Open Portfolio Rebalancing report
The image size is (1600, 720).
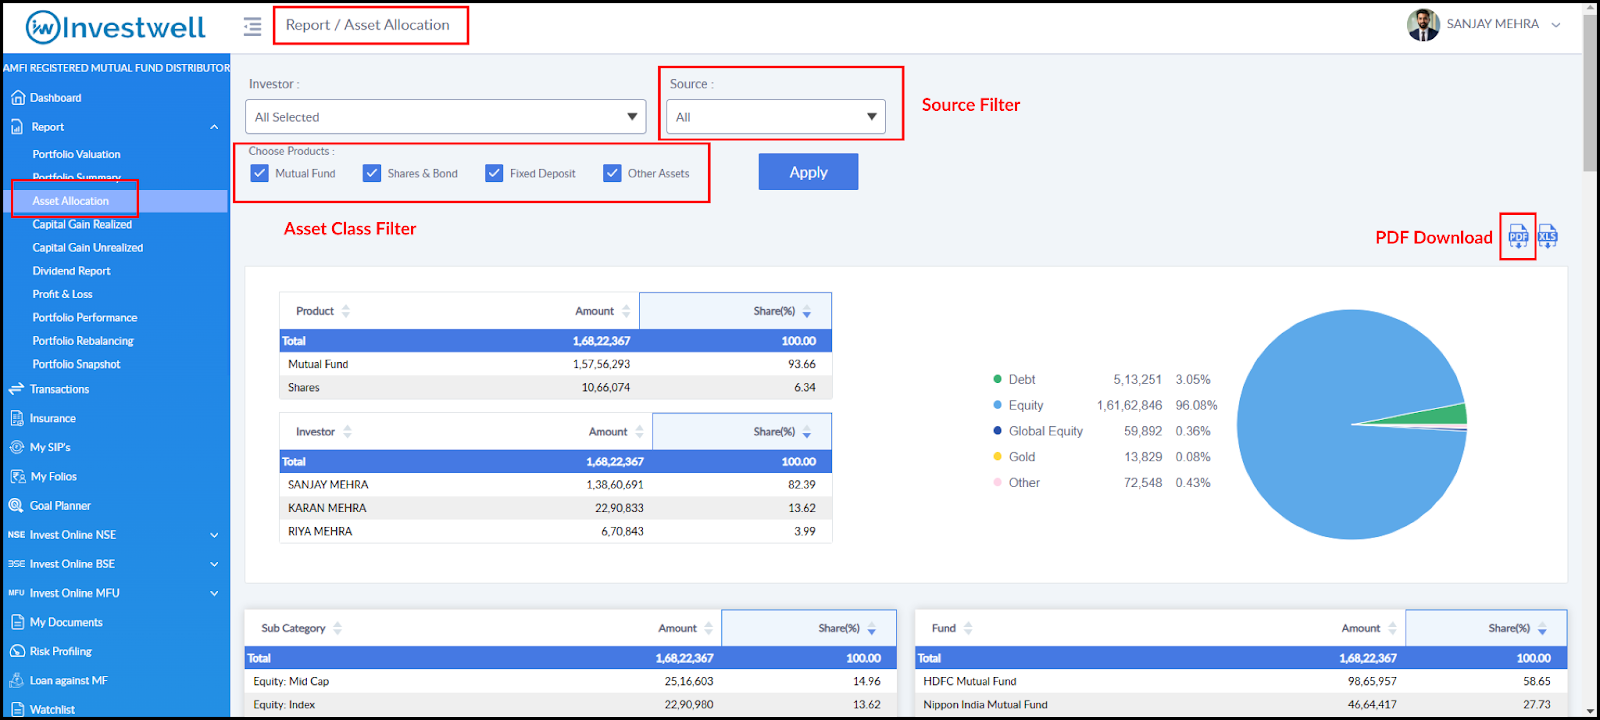(83, 341)
